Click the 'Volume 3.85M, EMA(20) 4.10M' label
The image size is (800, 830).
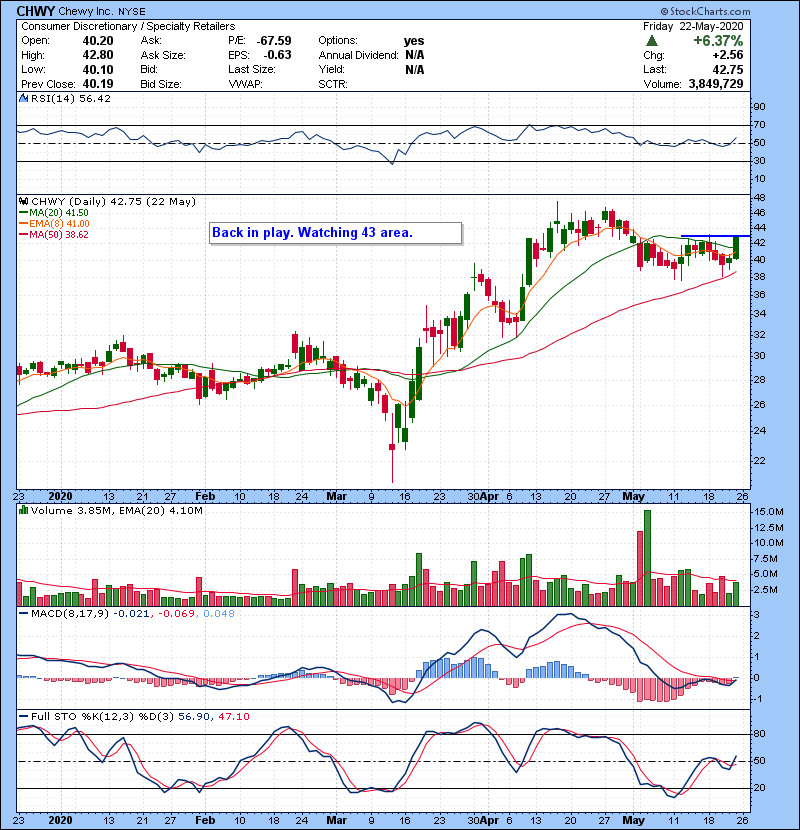tap(116, 510)
